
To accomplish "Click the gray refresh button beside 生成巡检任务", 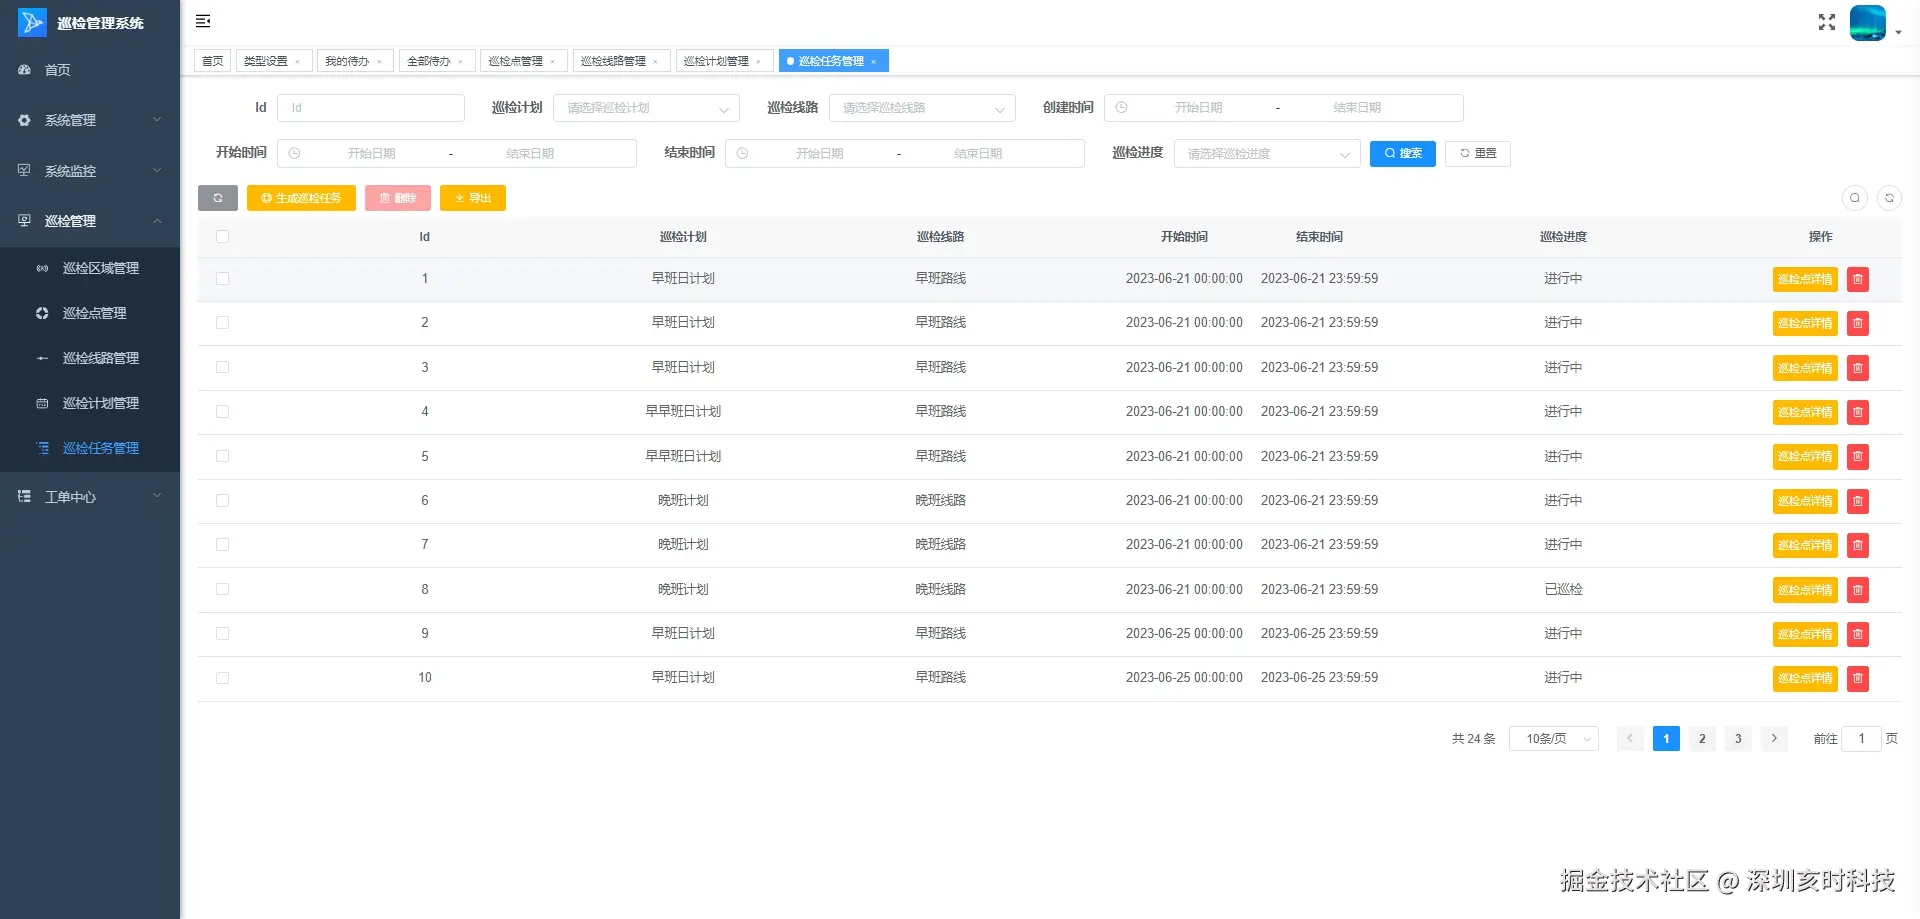I will tap(218, 198).
